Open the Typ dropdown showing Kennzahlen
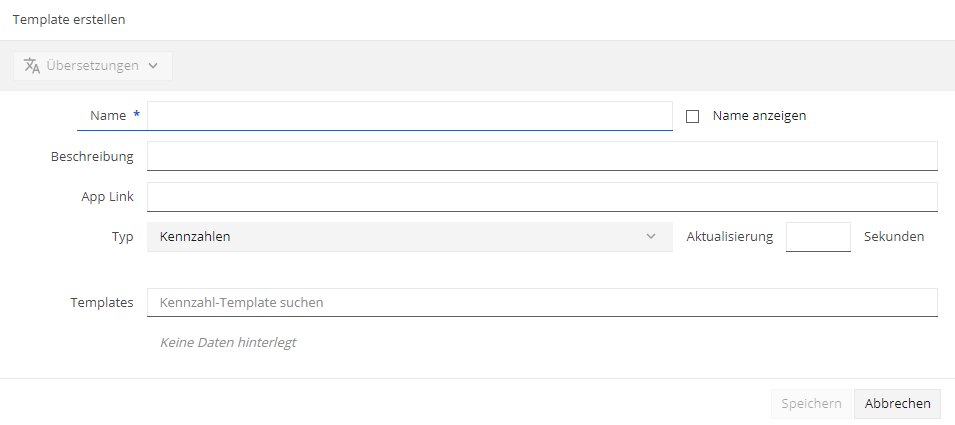The width and height of the screenshot is (955, 425). click(410, 237)
